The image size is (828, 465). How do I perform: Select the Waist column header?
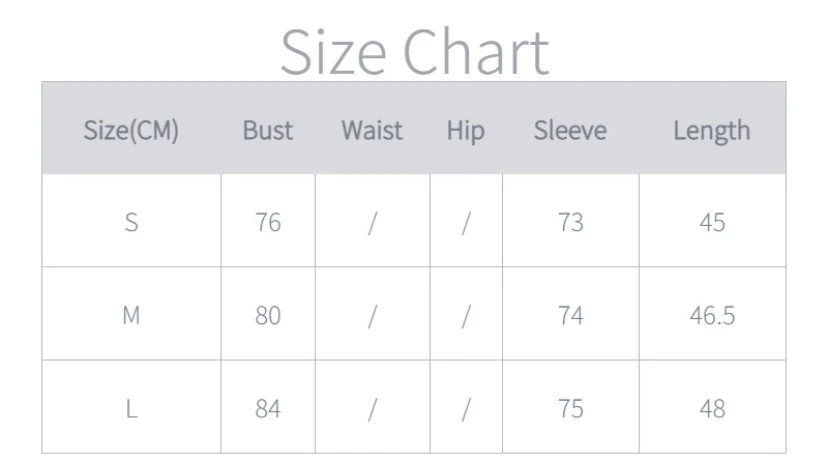[372, 130]
